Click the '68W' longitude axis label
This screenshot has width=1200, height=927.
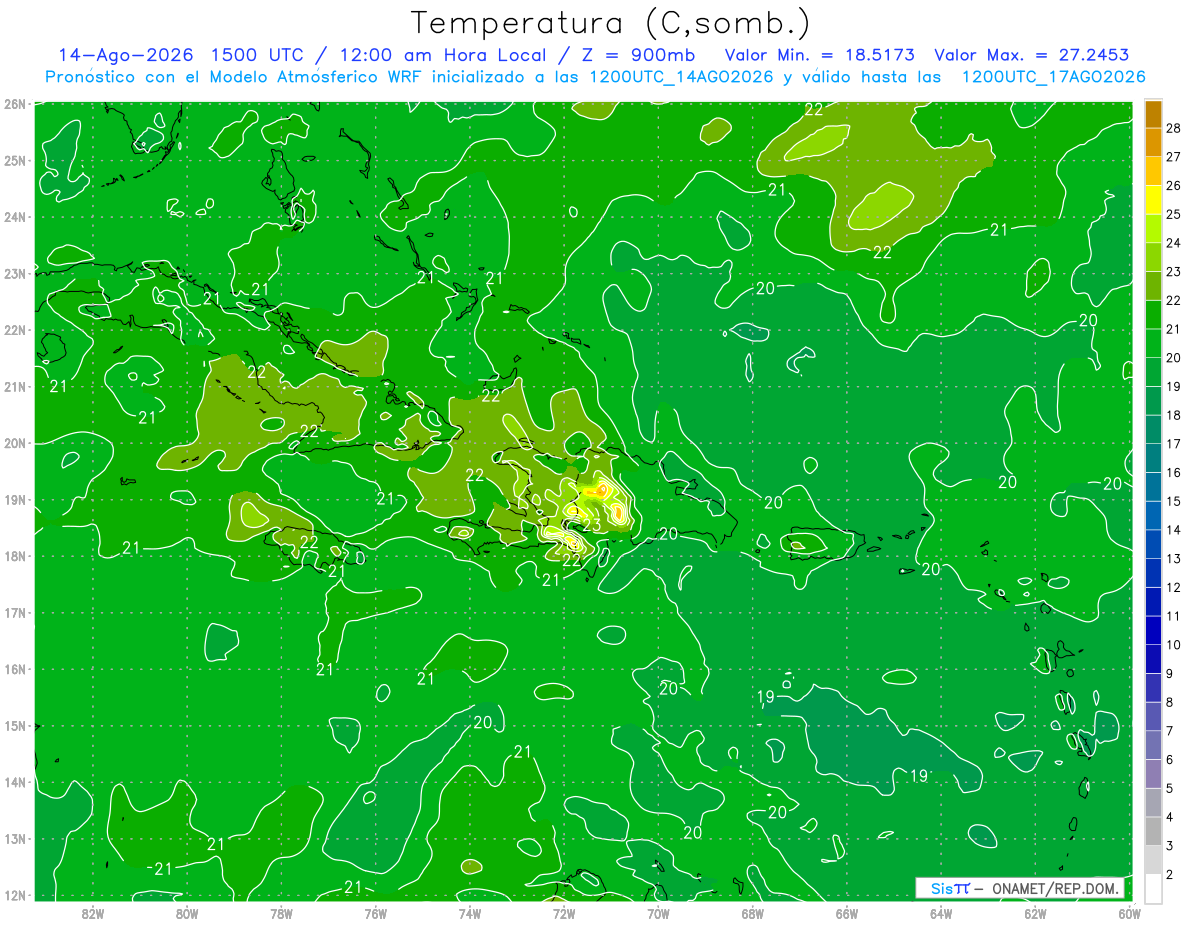coord(752,913)
